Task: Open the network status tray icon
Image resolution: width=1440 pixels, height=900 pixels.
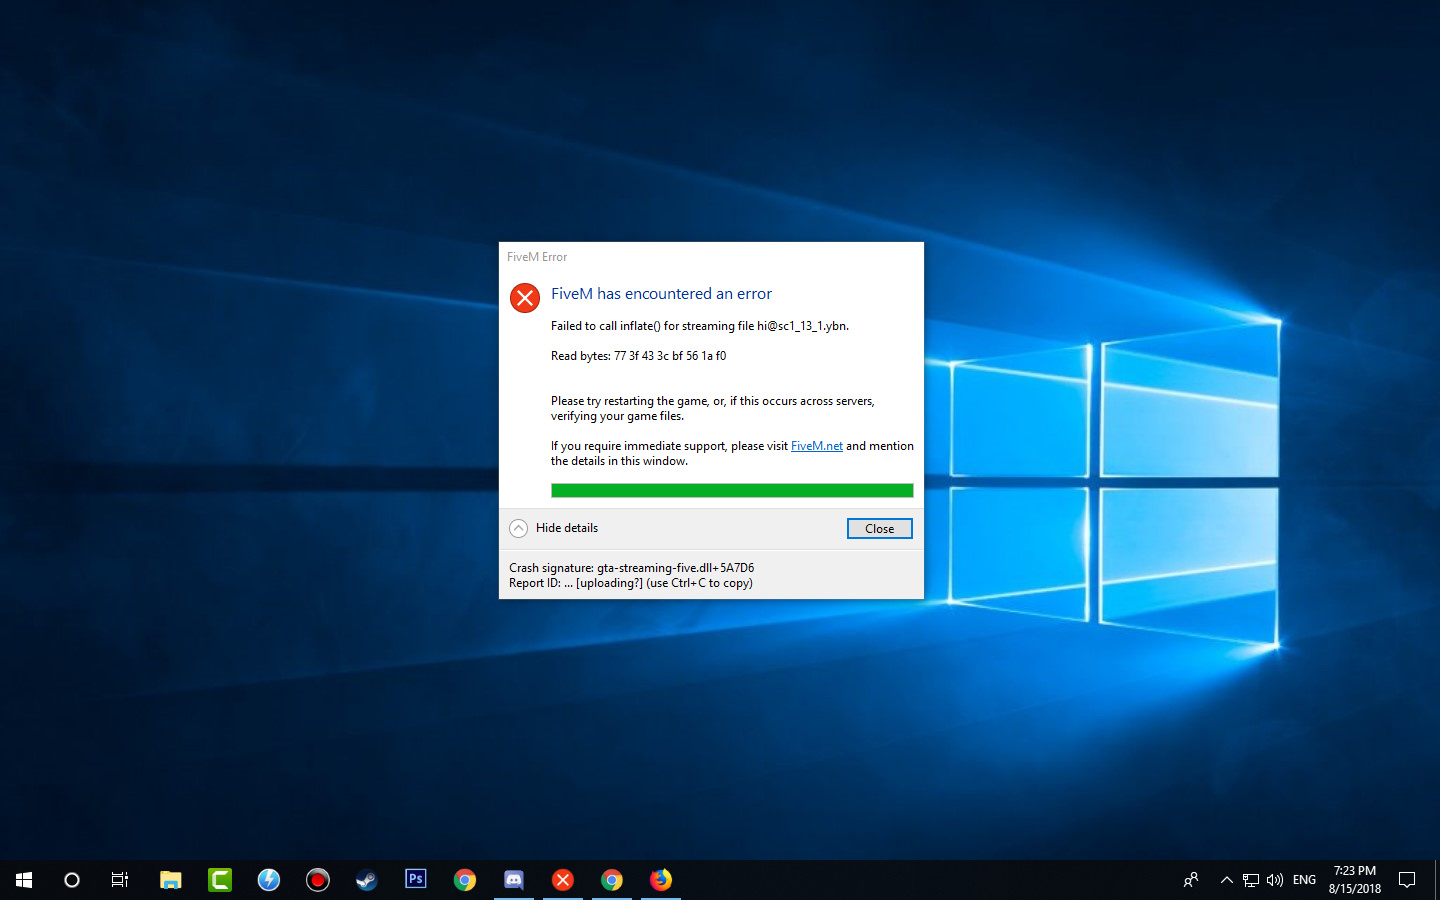Action: pyautogui.click(x=1250, y=879)
